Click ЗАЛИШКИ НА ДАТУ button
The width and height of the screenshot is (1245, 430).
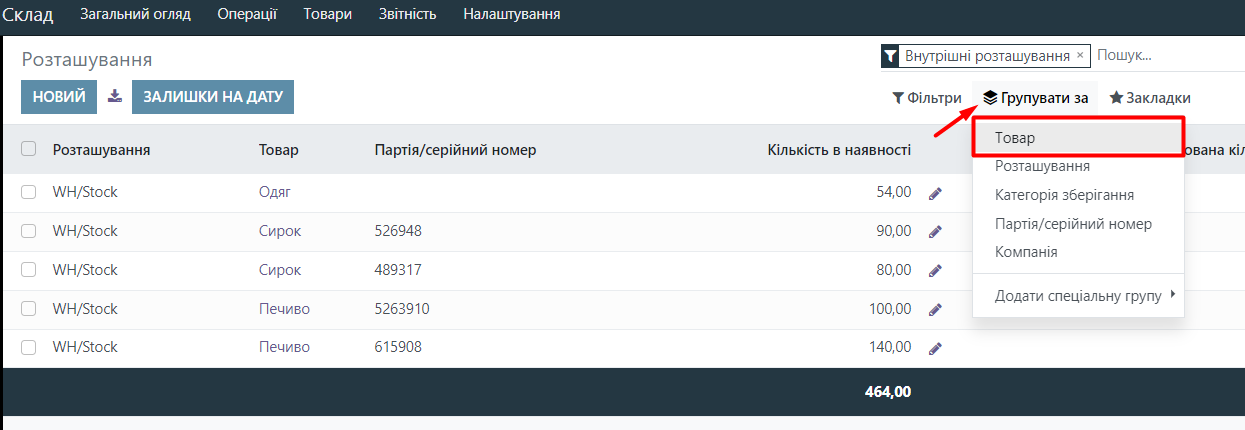coord(213,97)
